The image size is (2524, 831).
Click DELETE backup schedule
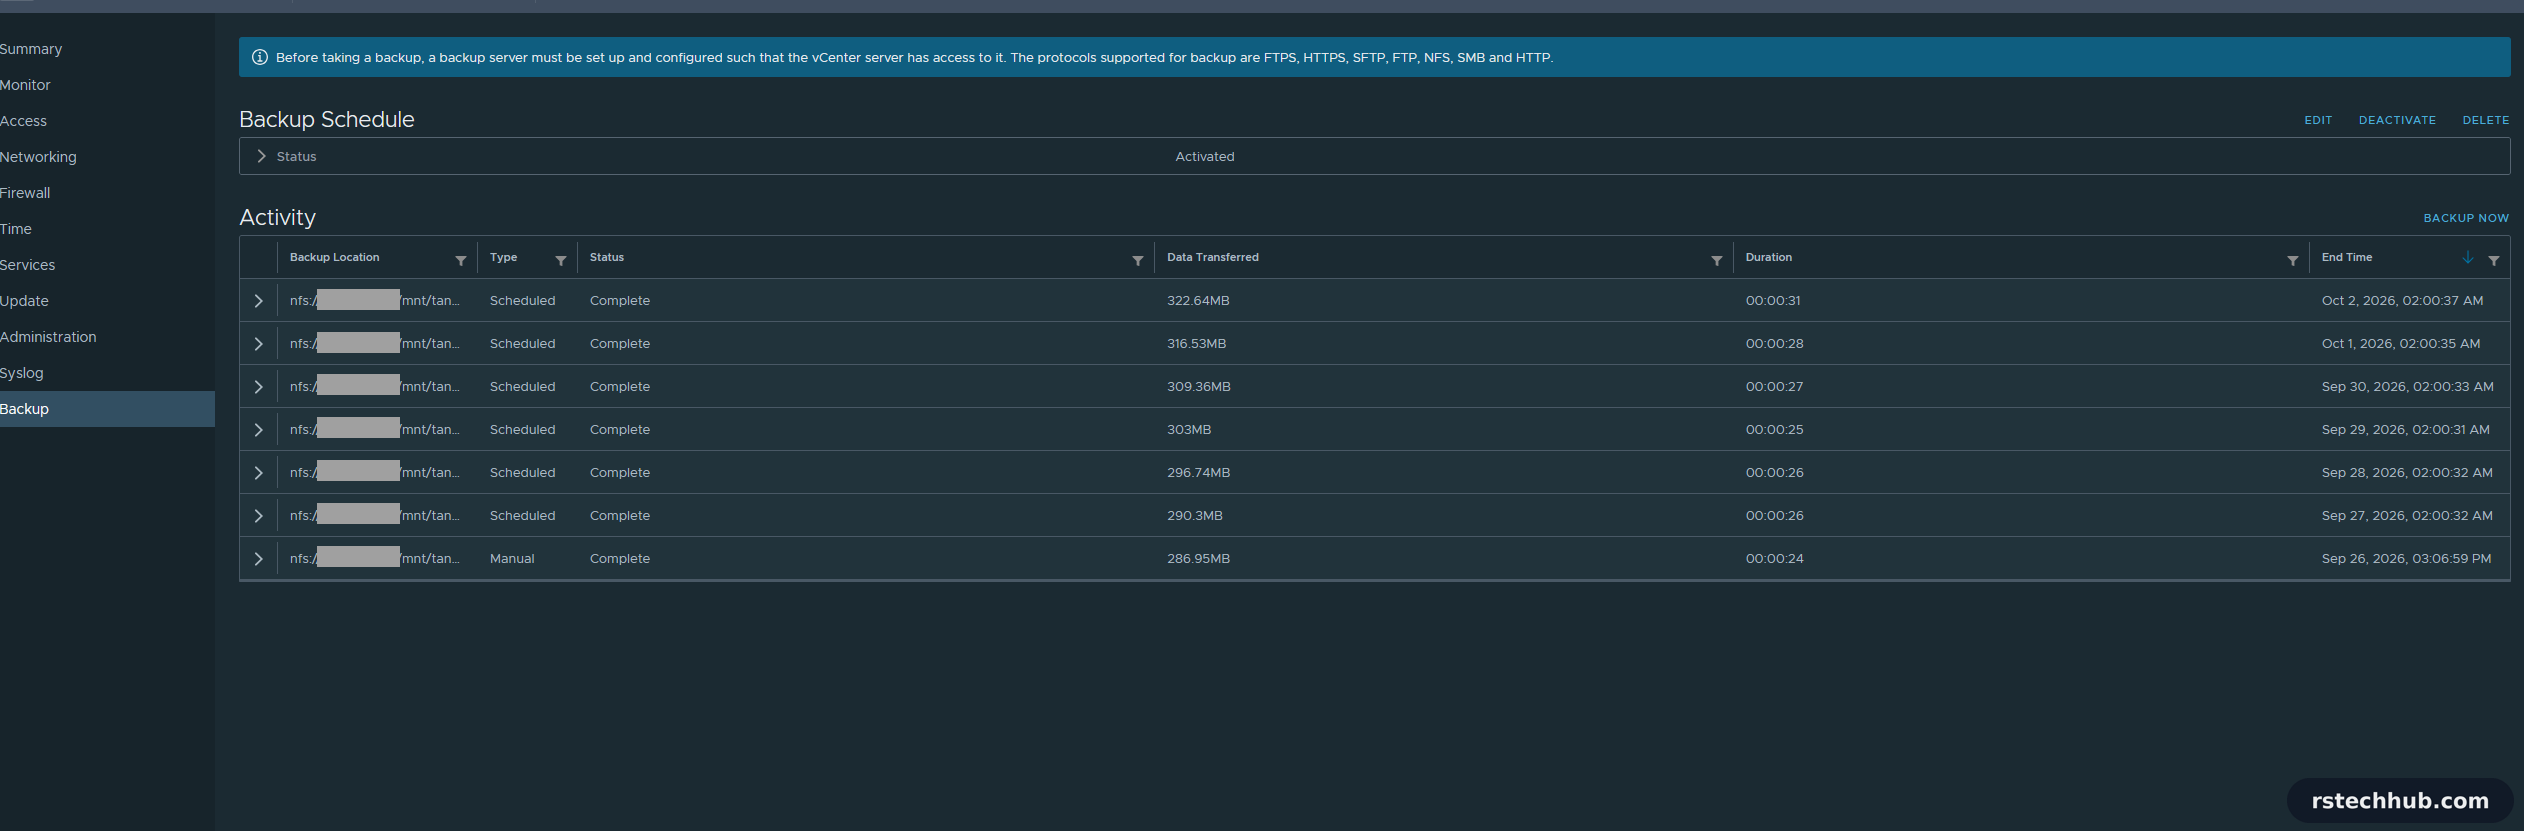[x=2485, y=120]
